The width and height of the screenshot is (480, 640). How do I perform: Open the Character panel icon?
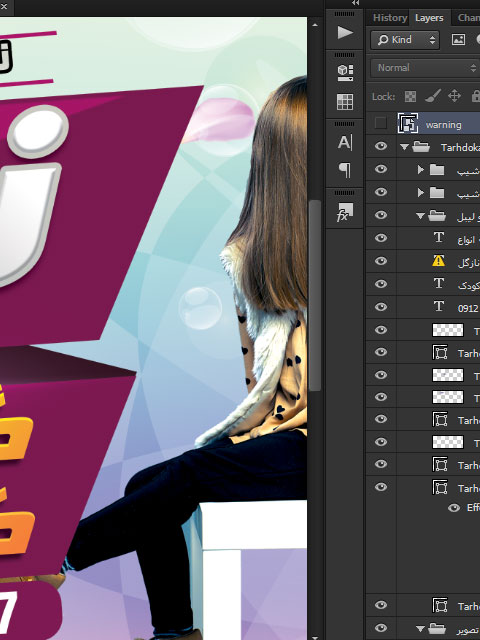click(345, 142)
